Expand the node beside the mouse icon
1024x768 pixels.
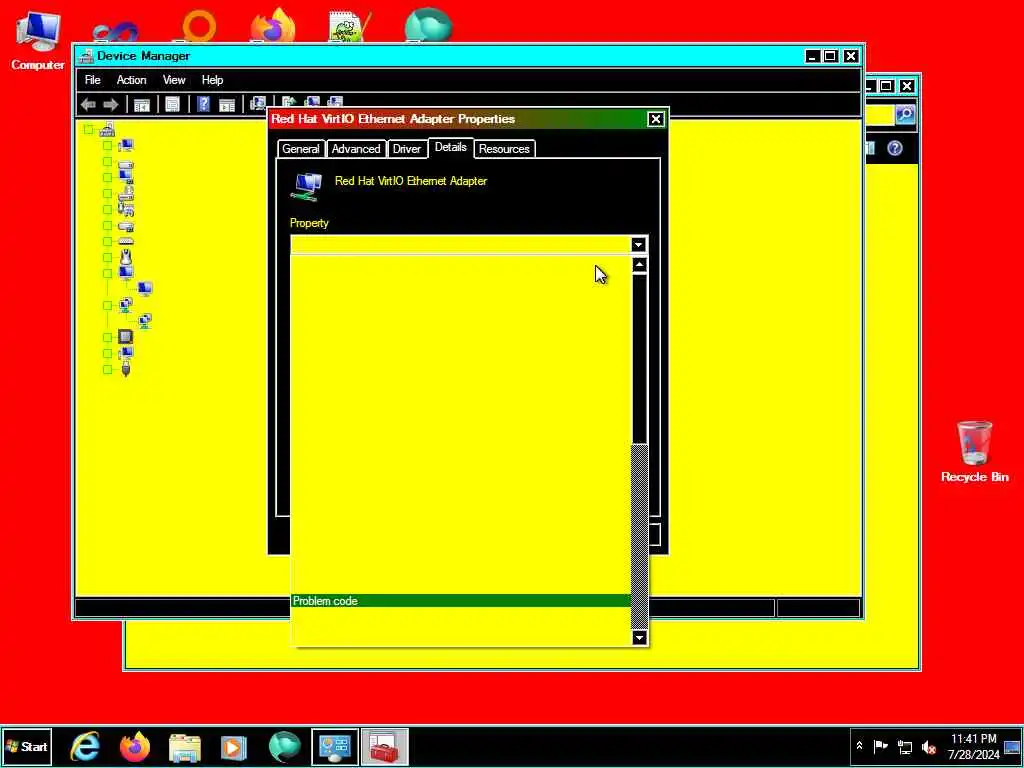point(108,257)
